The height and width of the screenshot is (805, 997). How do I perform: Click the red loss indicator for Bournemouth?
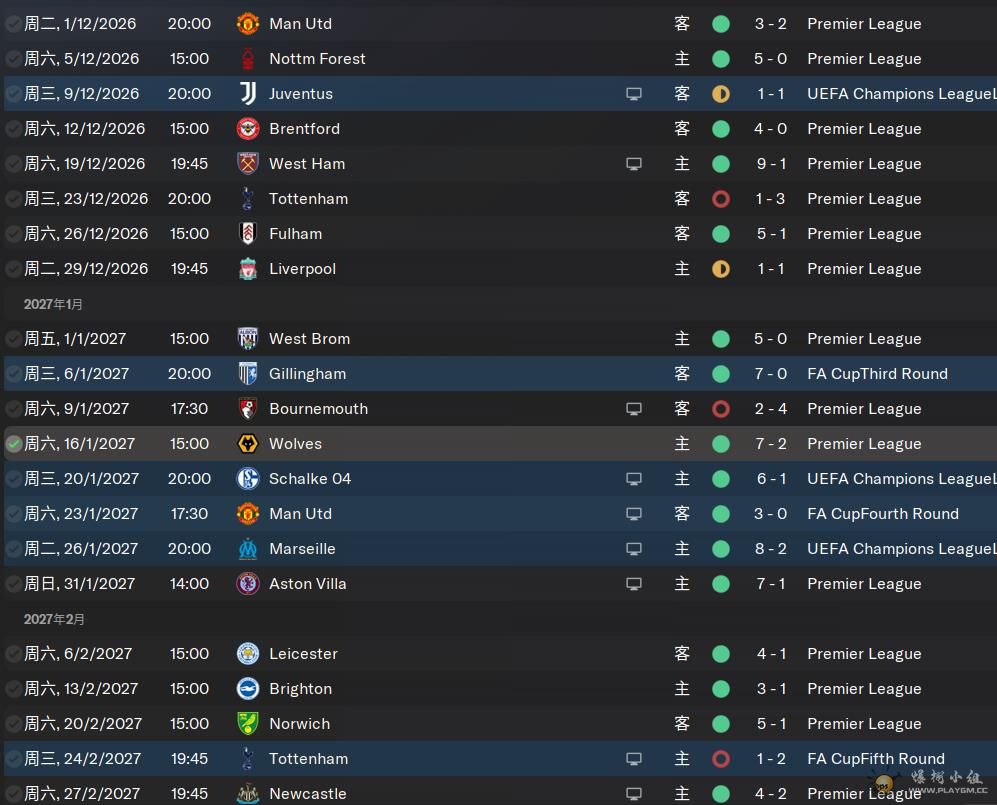coord(721,409)
